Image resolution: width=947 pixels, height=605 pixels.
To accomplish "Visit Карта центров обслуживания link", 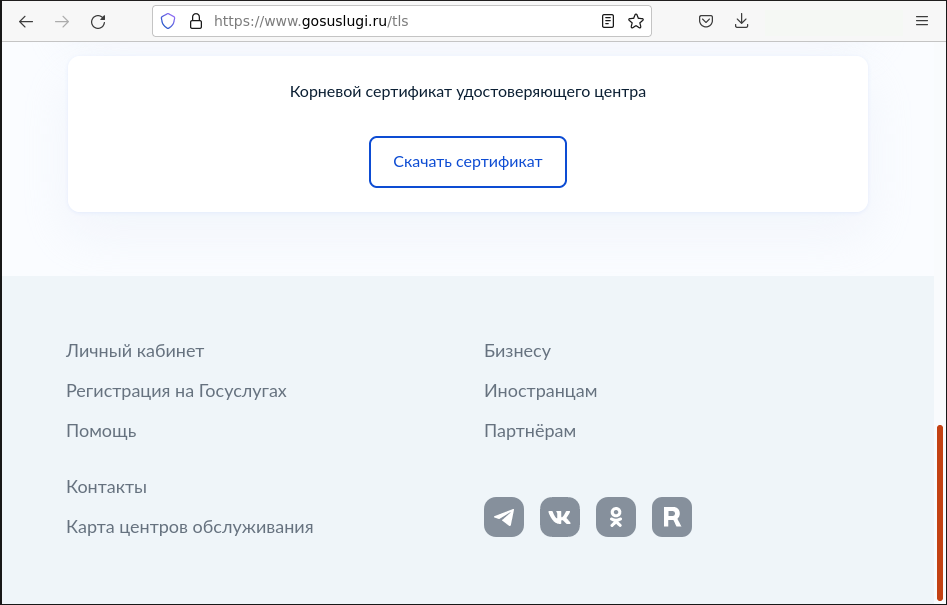I will point(190,527).
